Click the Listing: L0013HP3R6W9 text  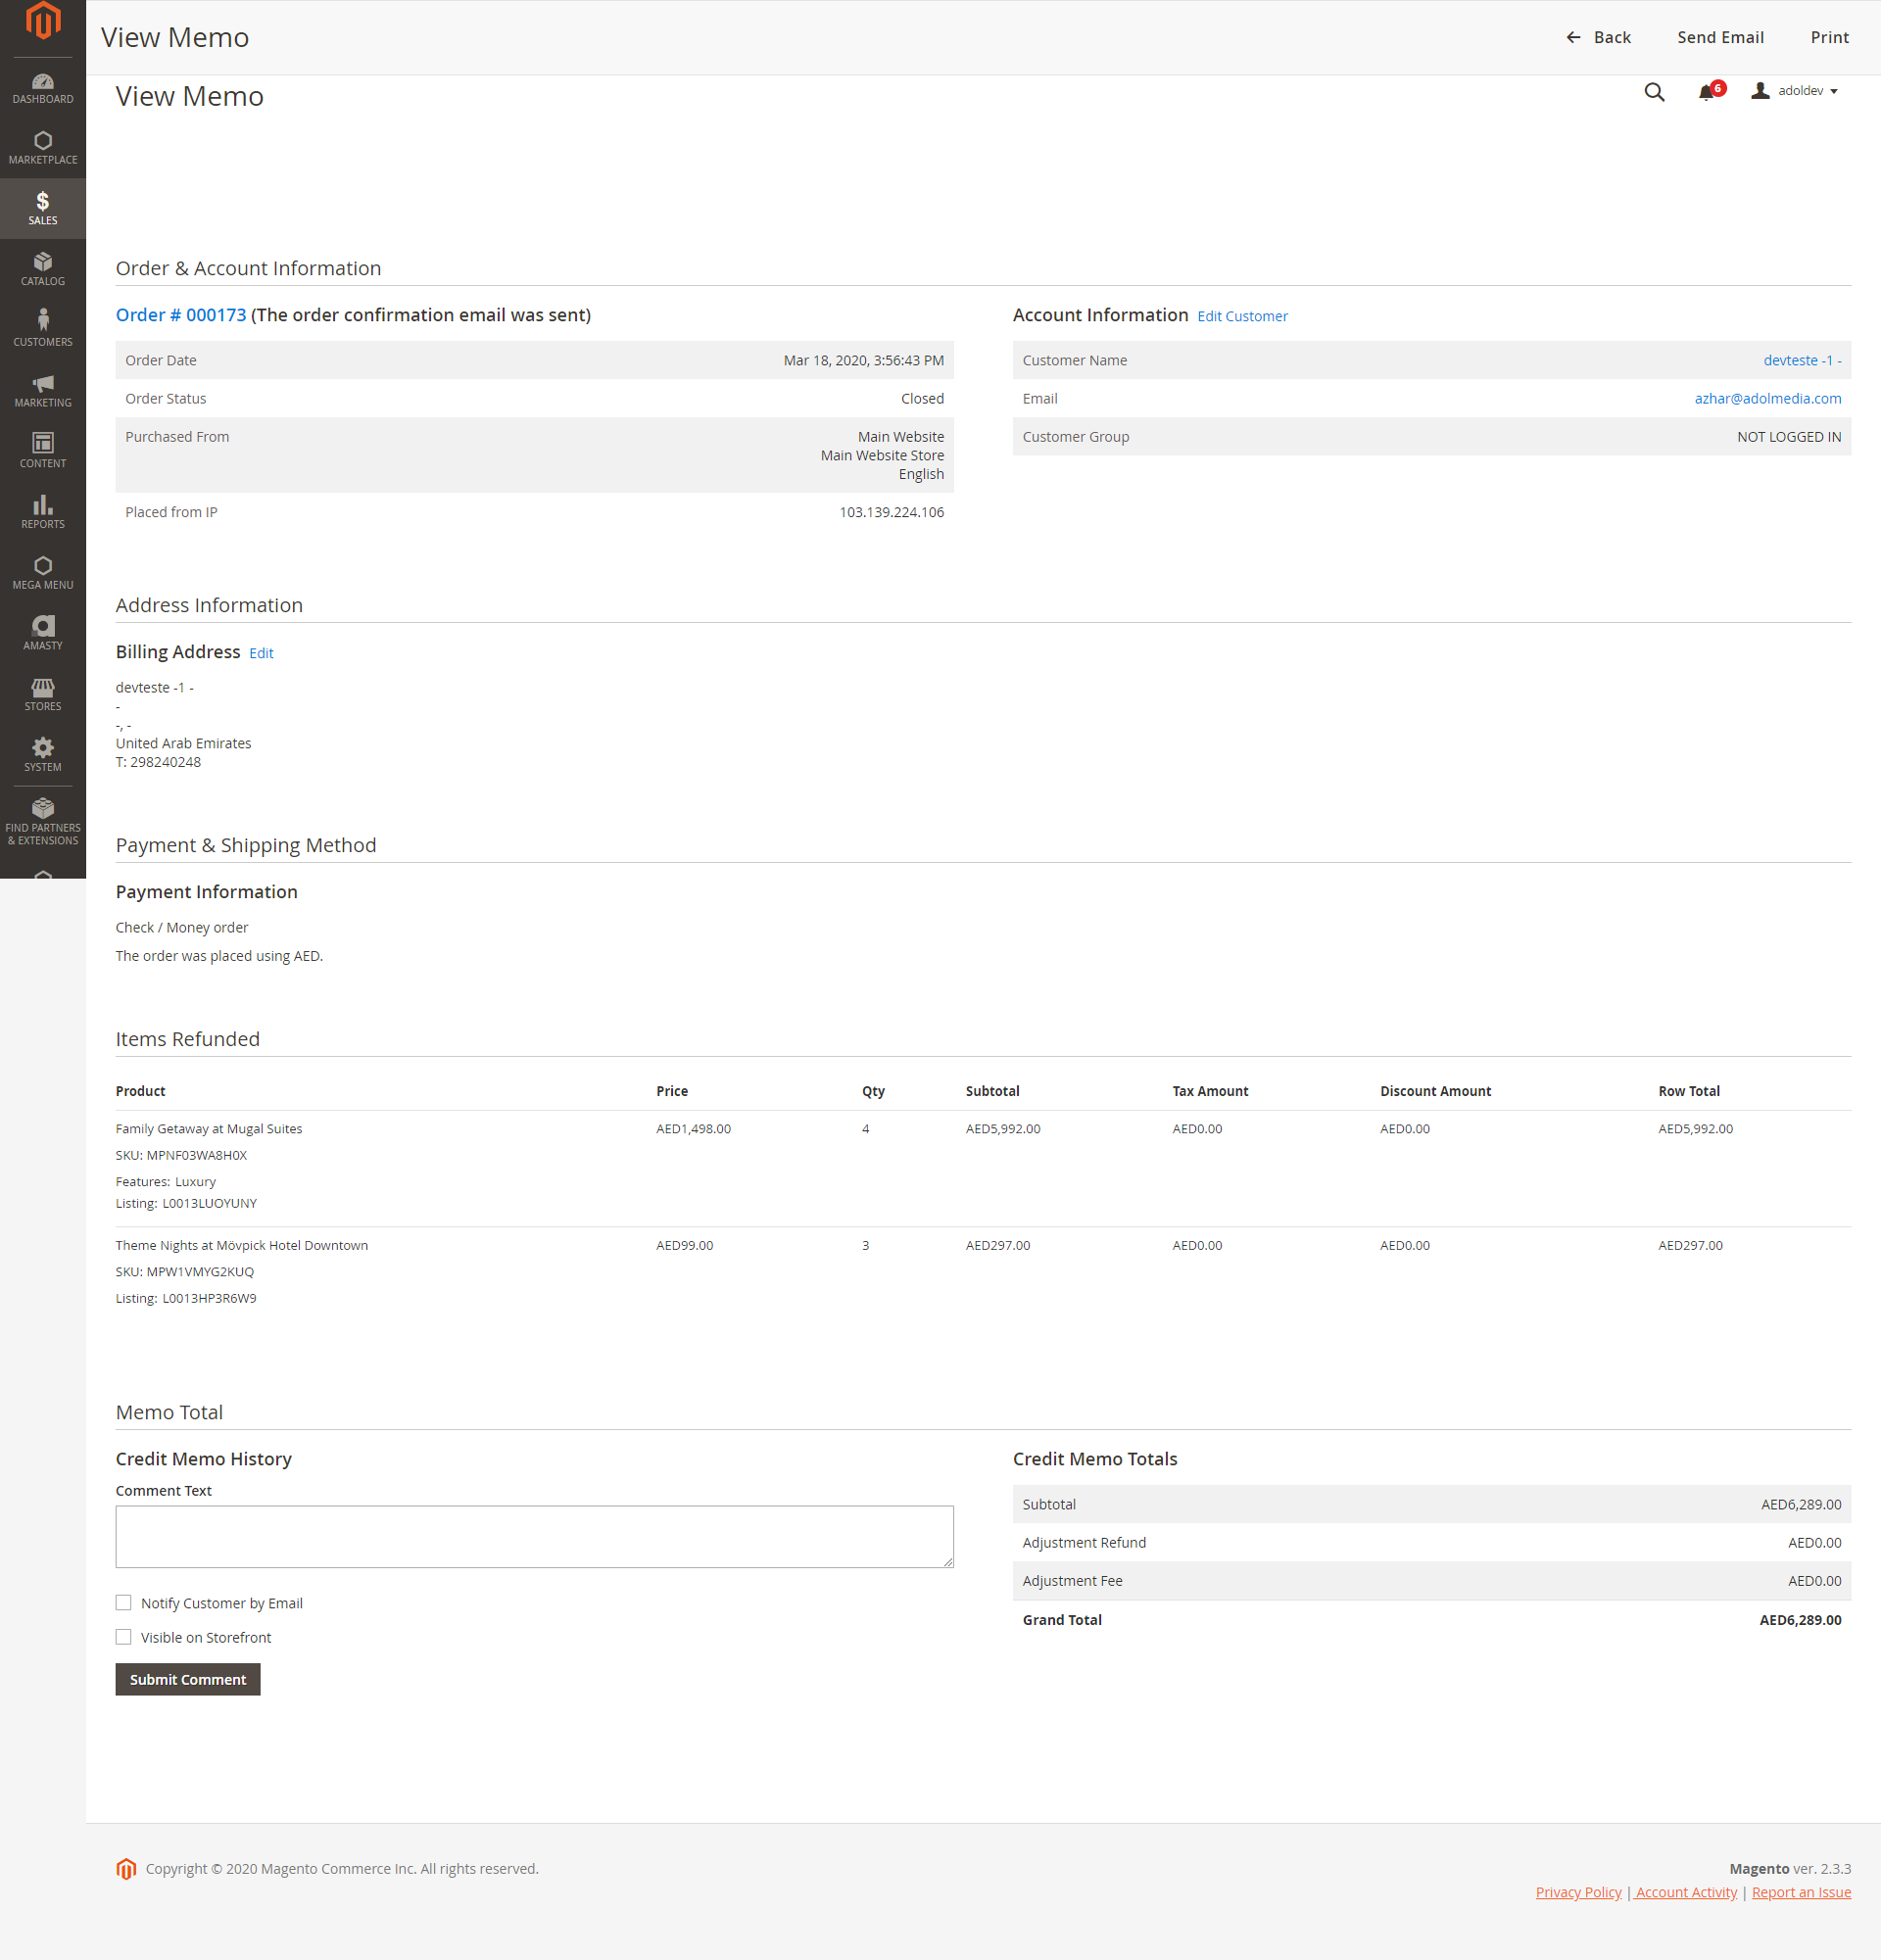tap(186, 1298)
